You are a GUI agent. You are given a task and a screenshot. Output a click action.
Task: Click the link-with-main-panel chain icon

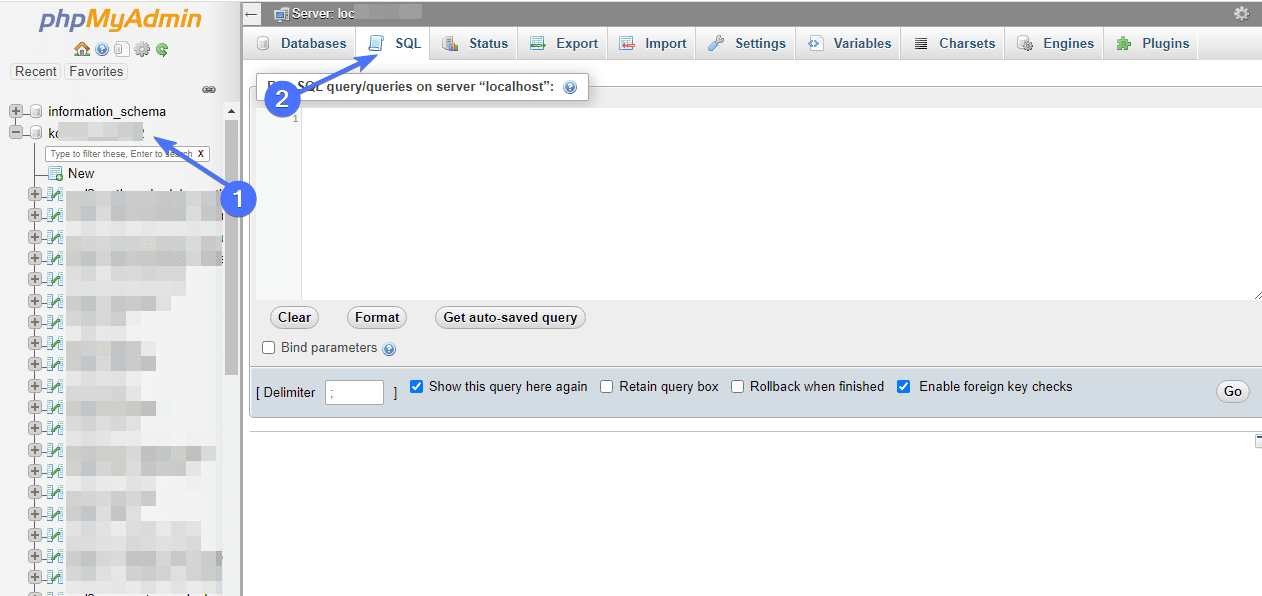tap(209, 89)
